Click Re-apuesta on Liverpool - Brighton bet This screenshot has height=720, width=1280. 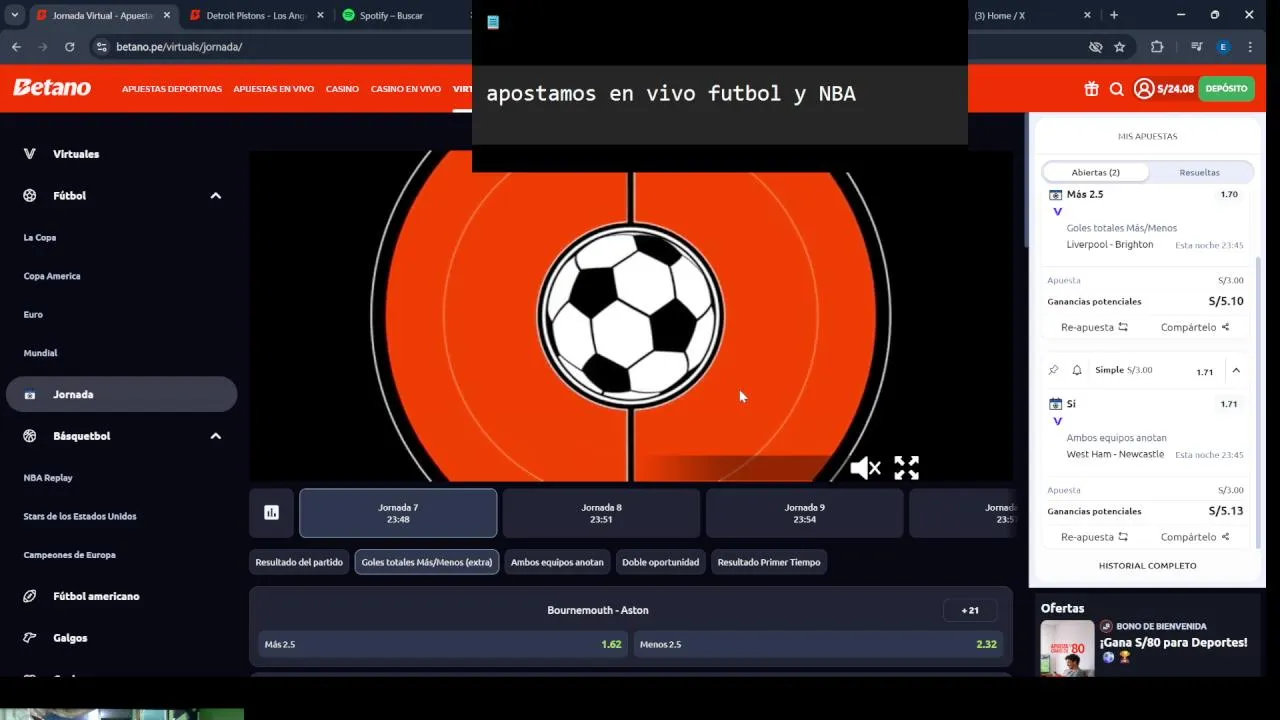click(x=1094, y=327)
